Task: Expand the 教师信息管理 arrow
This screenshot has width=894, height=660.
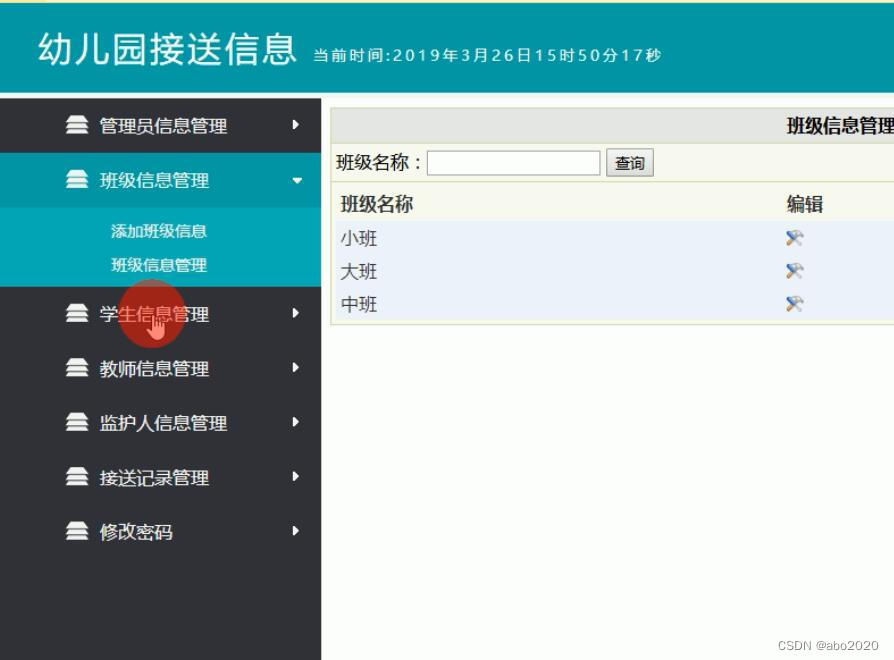Action: [x=295, y=368]
